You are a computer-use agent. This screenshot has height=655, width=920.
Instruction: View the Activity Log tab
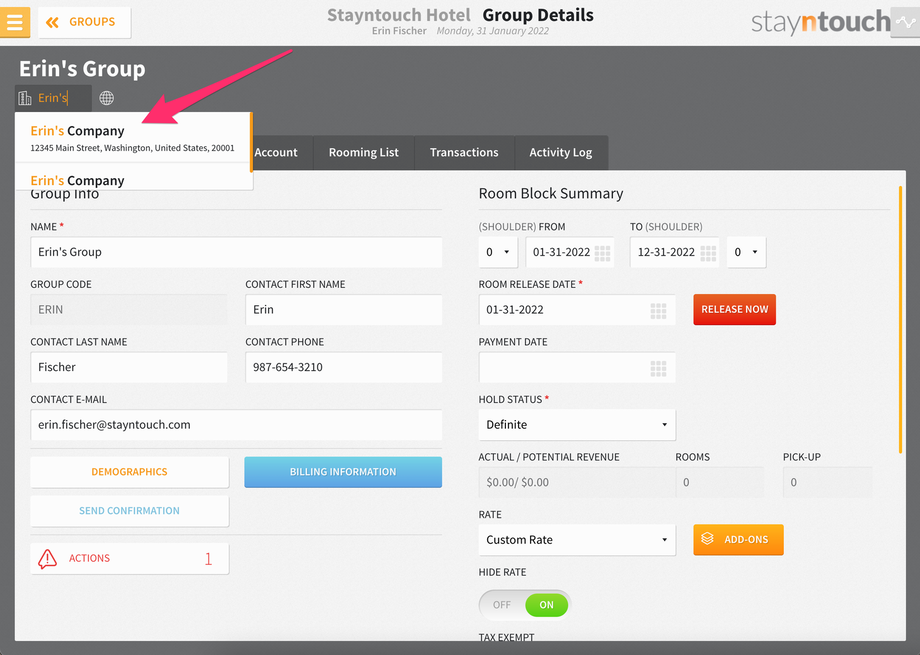(561, 153)
